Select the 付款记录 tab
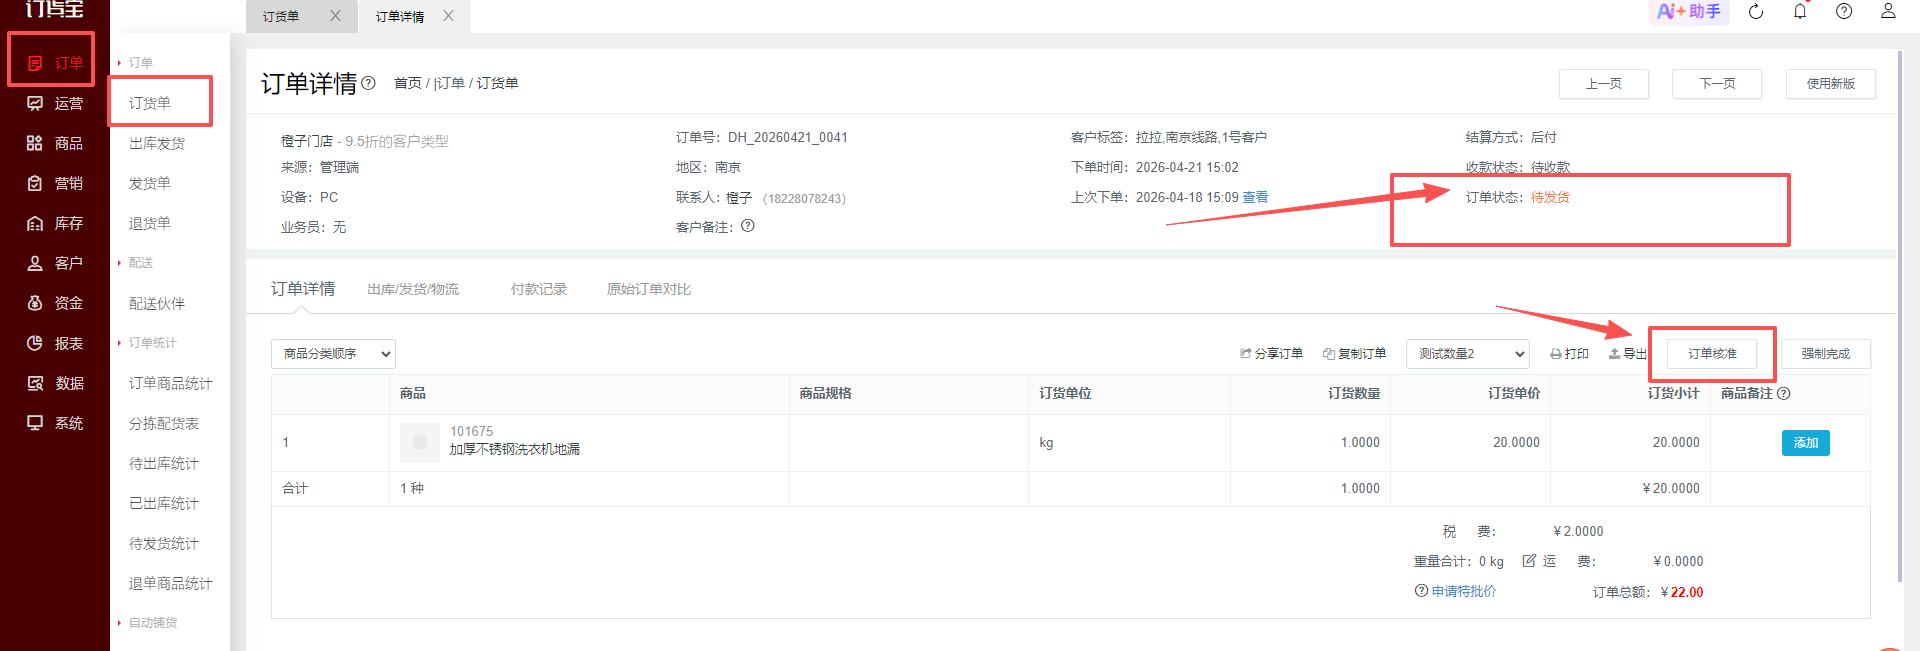The width and height of the screenshot is (1920, 651). (x=538, y=289)
